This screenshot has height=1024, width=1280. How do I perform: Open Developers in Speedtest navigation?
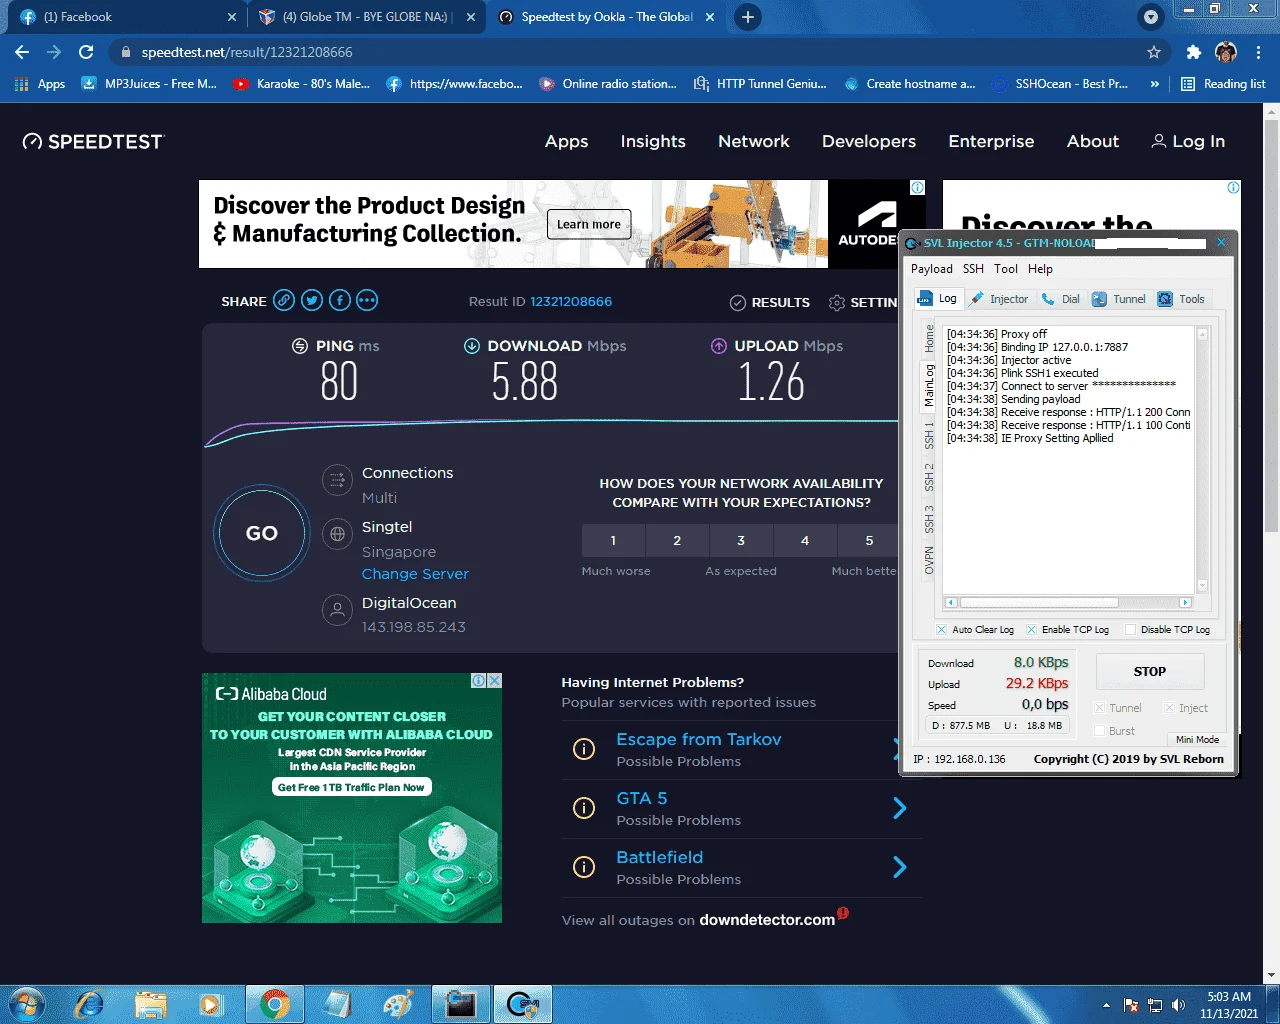click(869, 141)
